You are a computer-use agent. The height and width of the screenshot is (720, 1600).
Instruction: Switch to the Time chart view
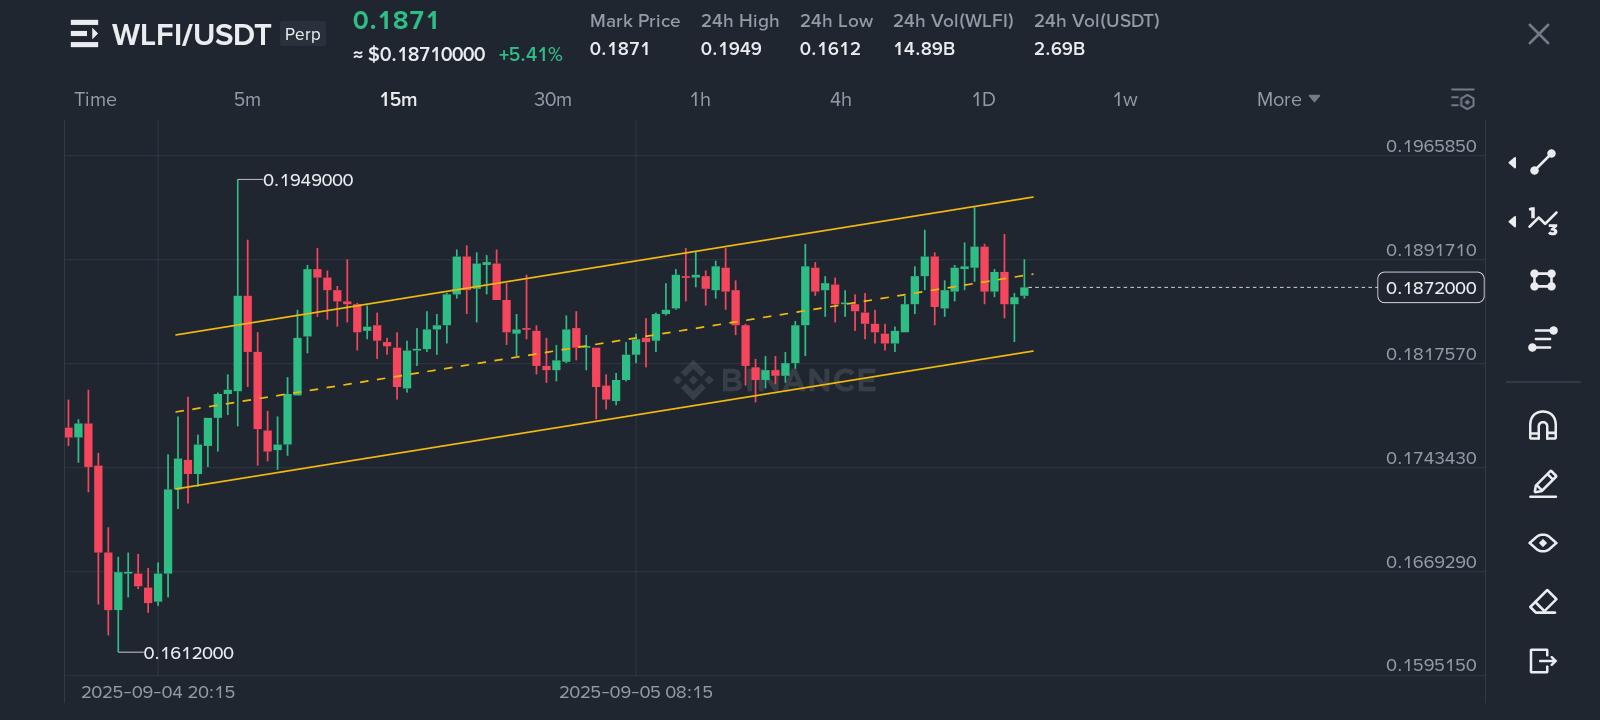(95, 99)
